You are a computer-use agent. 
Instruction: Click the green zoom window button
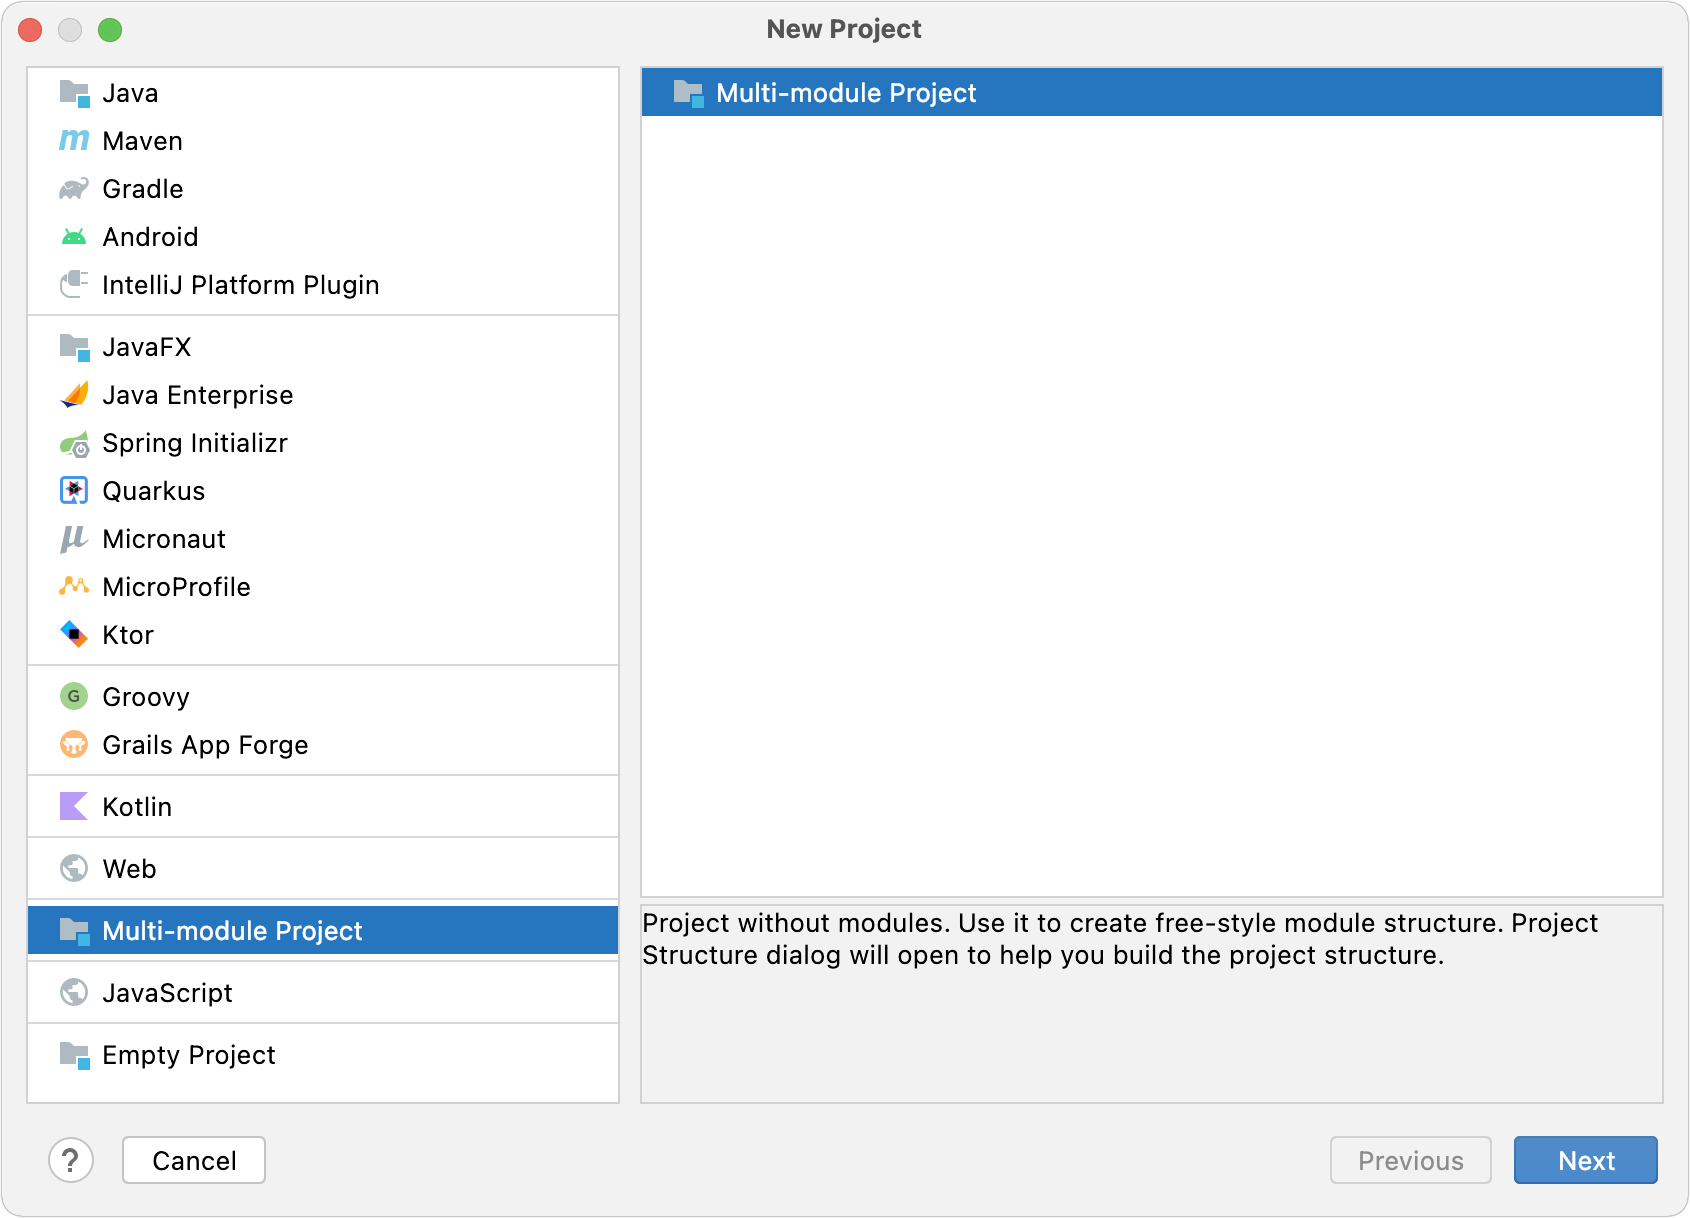[x=110, y=30]
